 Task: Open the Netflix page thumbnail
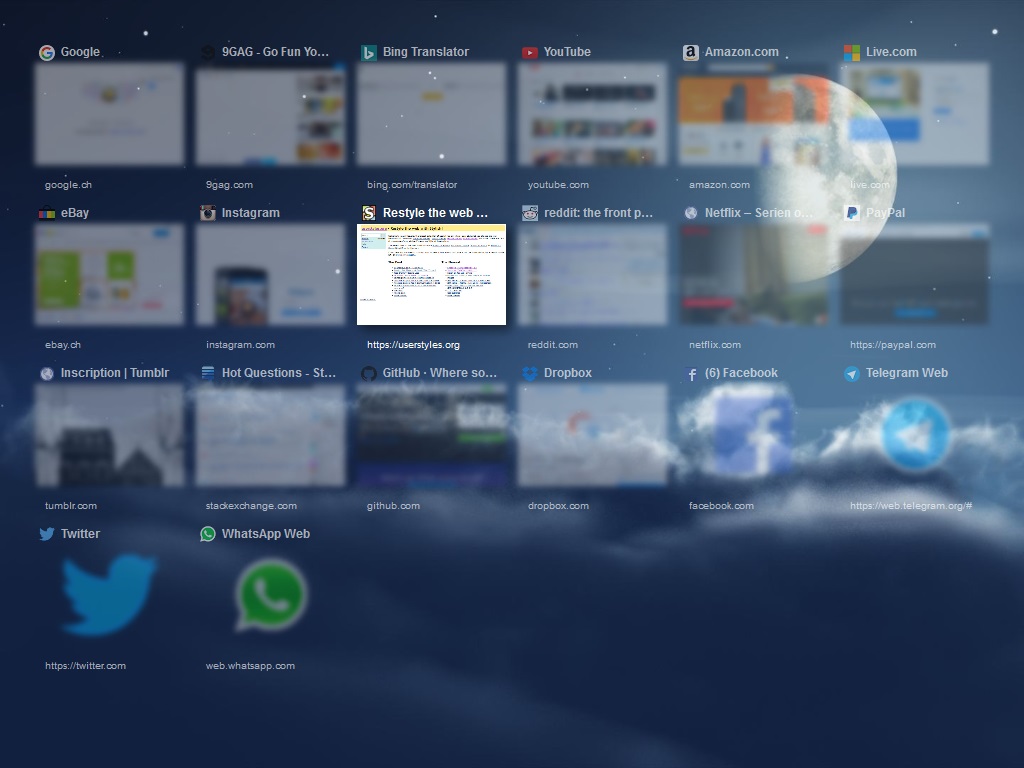point(754,274)
